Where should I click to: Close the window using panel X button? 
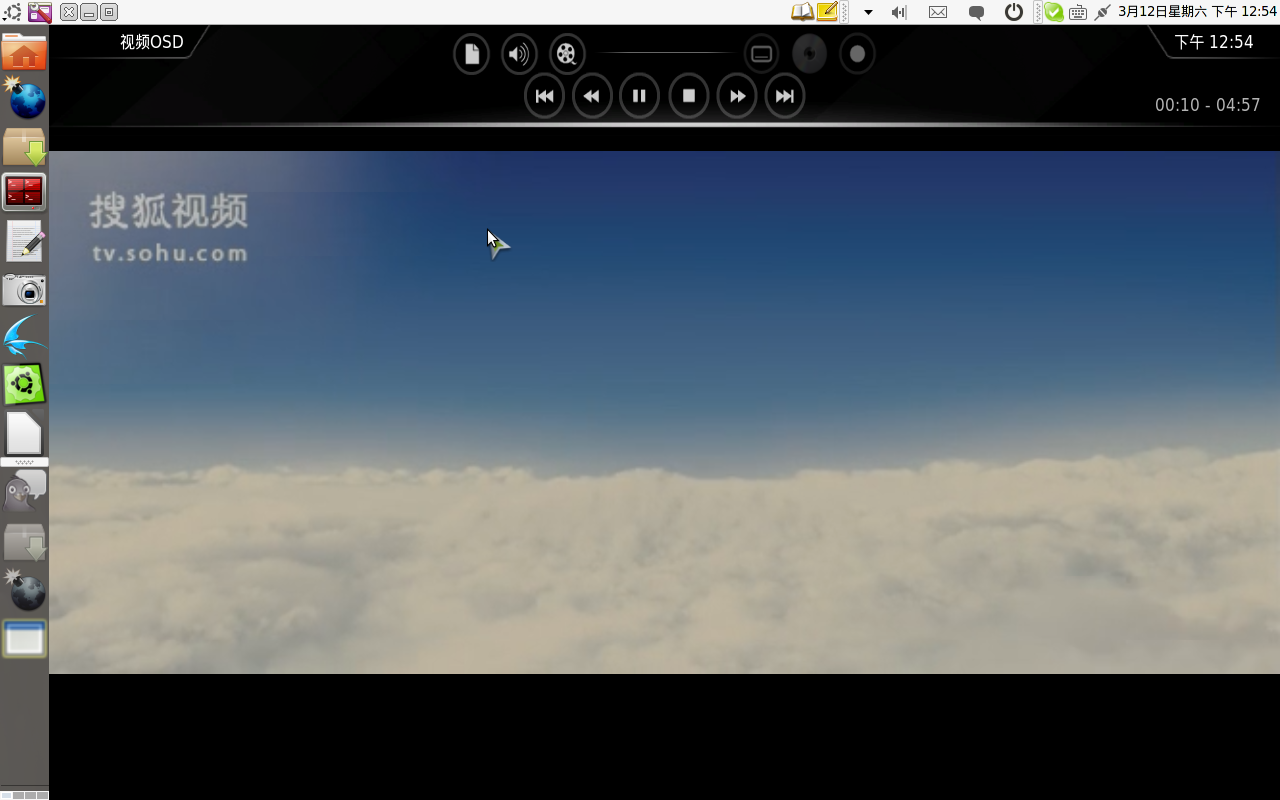click(x=68, y=12)
